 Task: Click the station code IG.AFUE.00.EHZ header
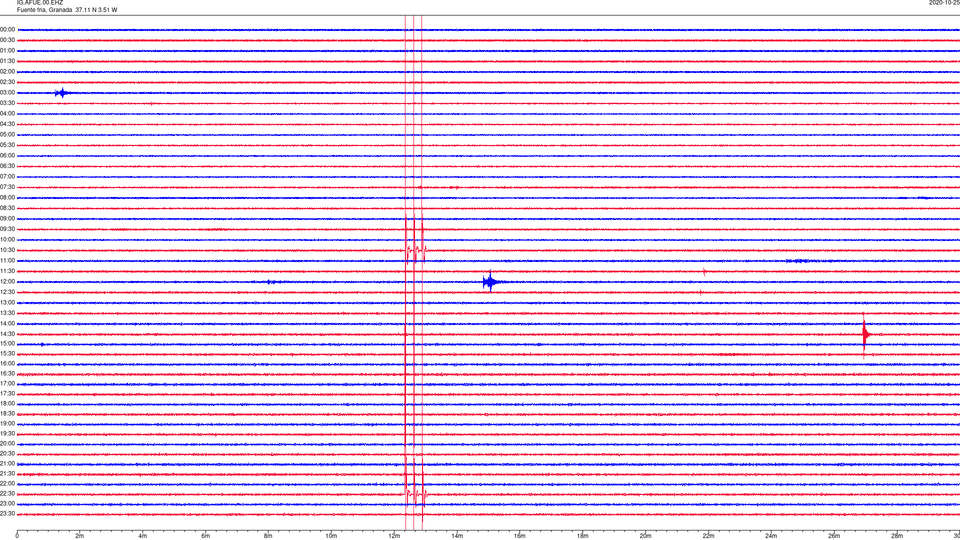[40, 3]
